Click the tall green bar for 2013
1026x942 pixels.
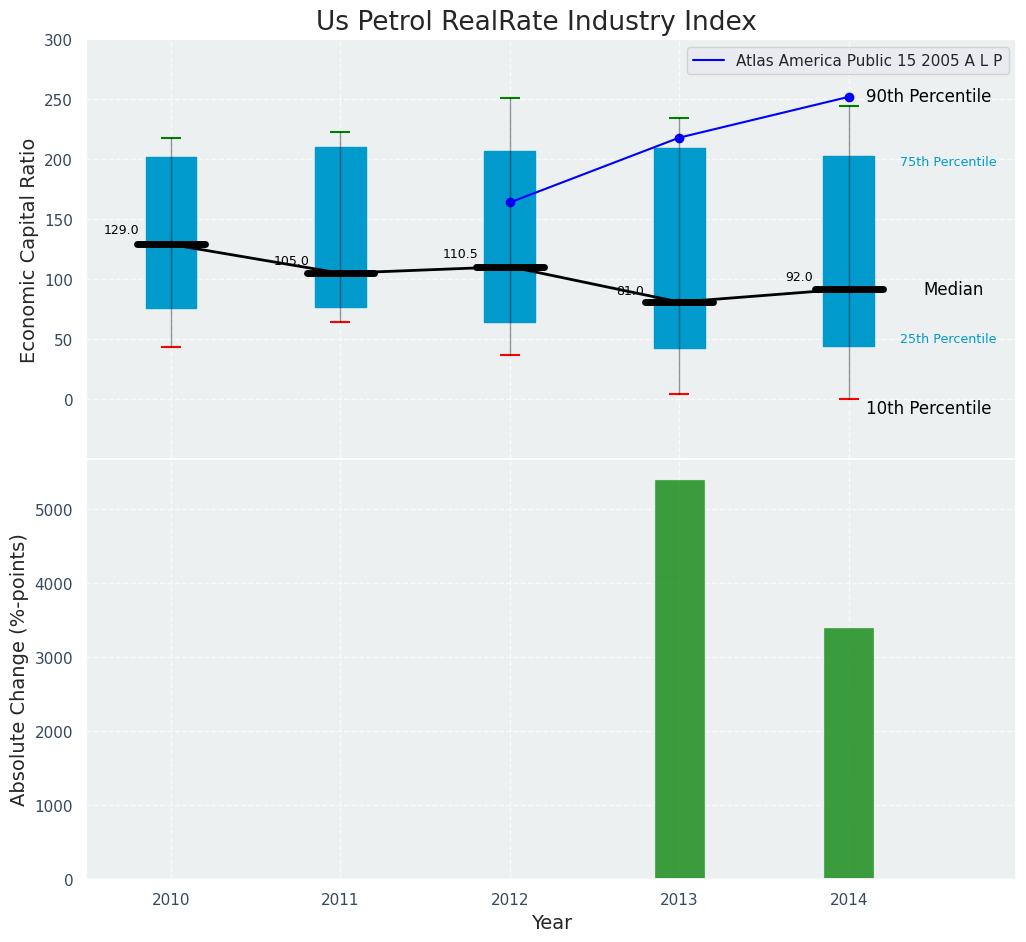click(679, 679)
